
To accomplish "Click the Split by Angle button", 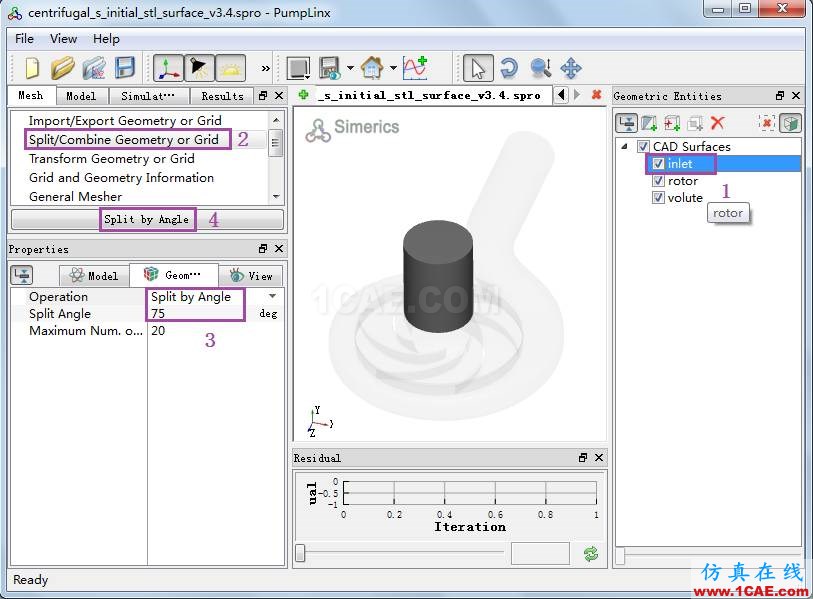I will pyautogui.click(x=147, y=219).
